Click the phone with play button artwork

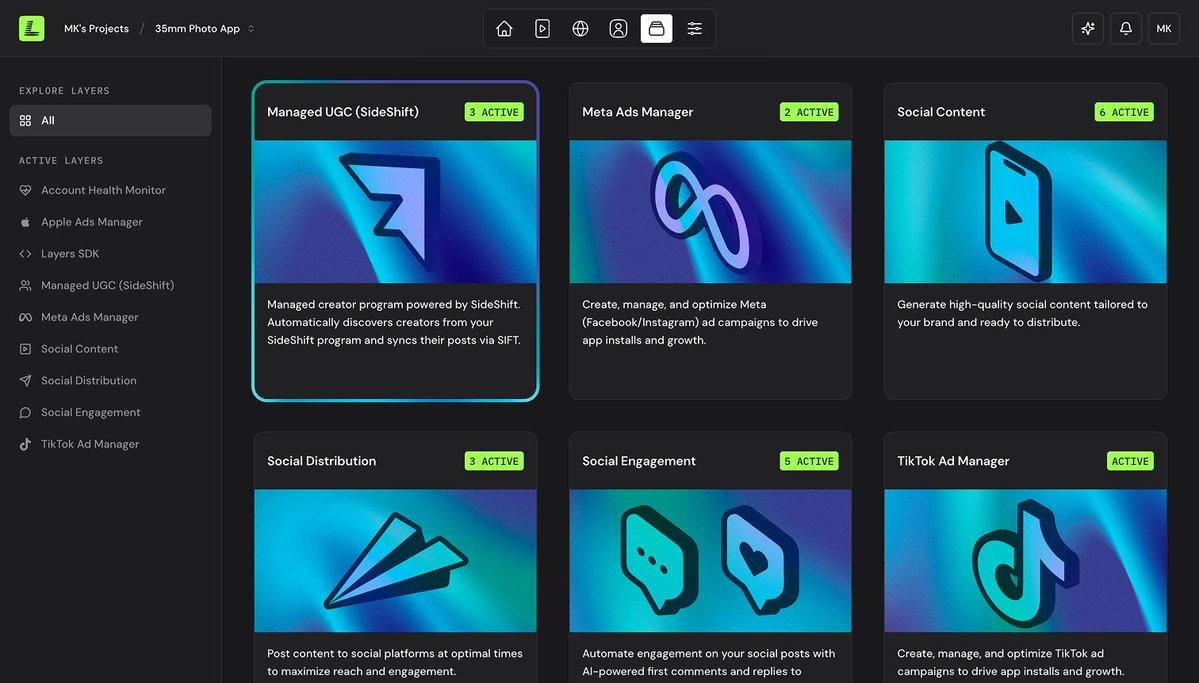pyautogui.click(x=1025, y=212)
